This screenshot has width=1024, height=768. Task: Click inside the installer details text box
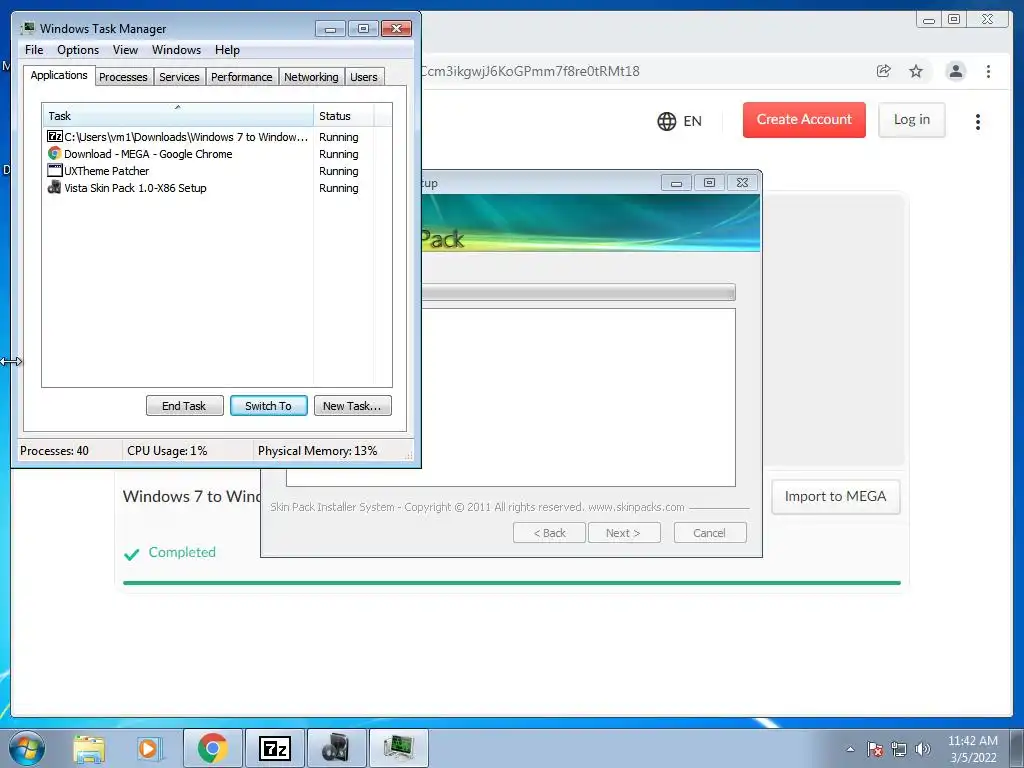(x=579, y=397)
